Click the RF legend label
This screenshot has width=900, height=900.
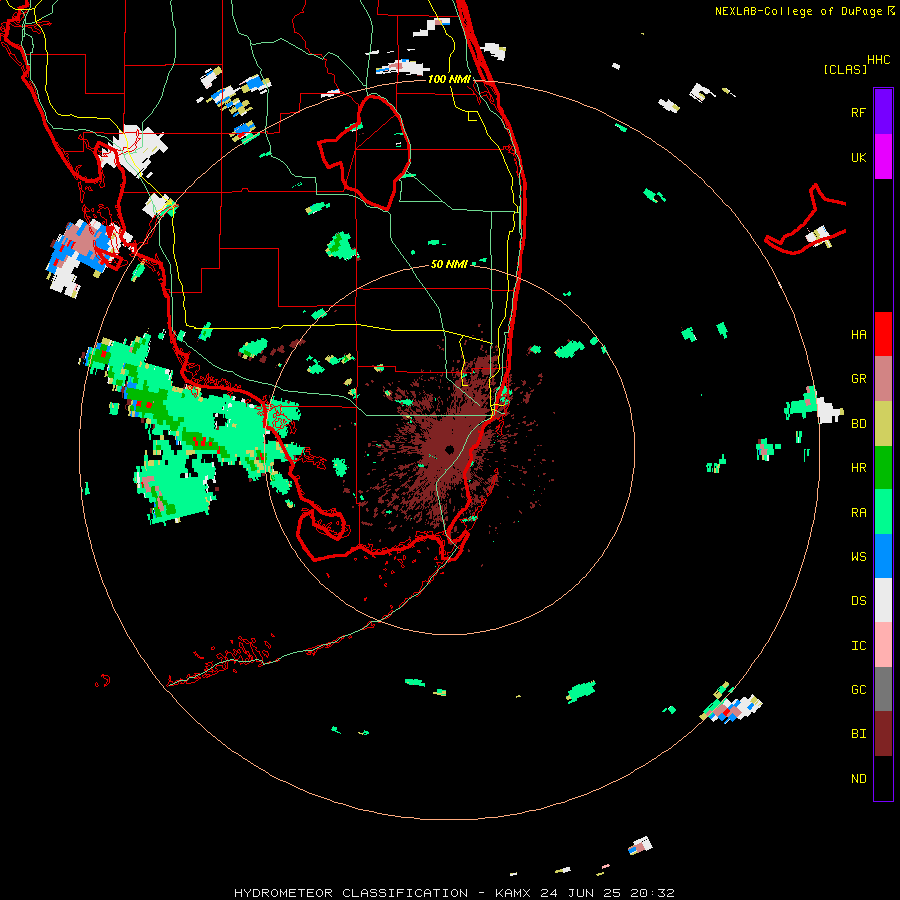[x=858, y=112]
